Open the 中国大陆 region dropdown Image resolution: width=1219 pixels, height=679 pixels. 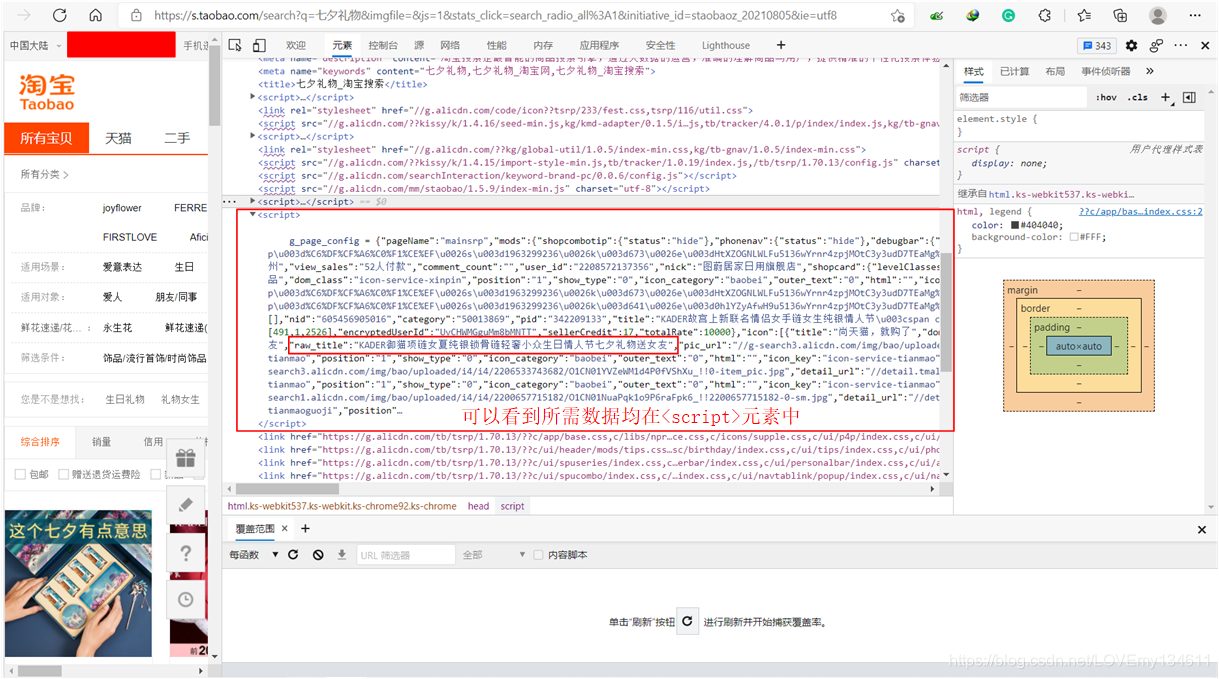[36, 46]
